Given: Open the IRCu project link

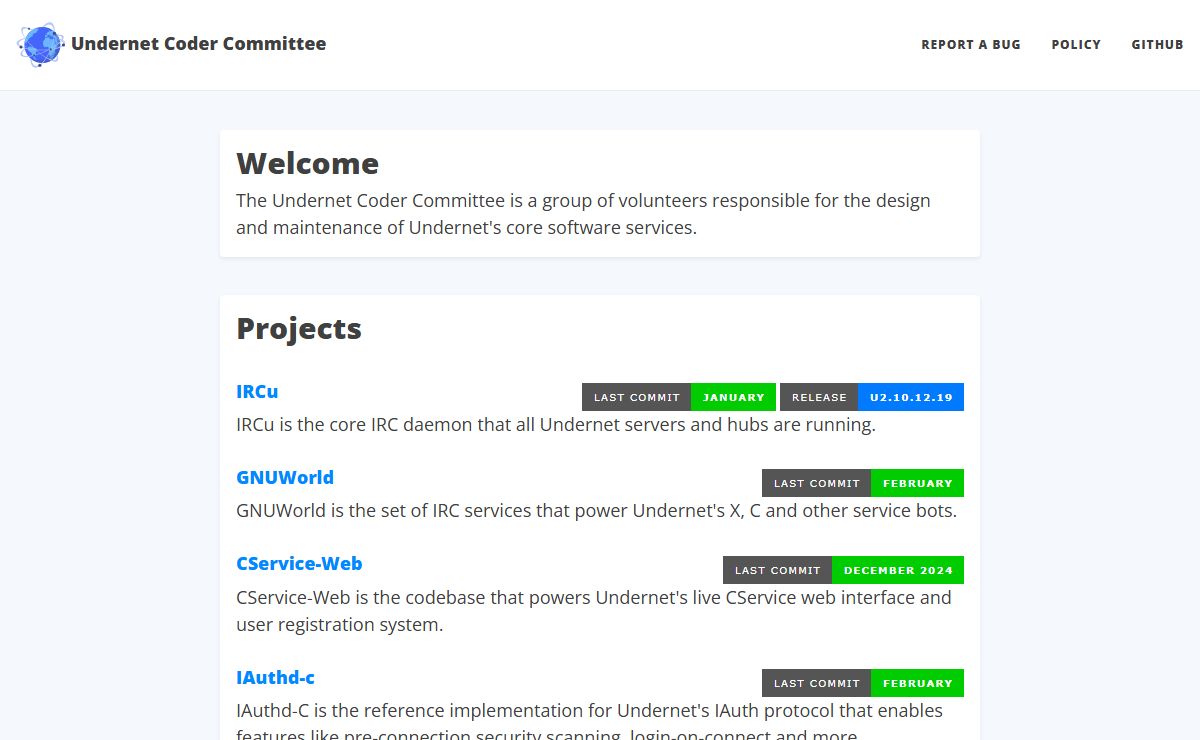Looking at the screenshot, I should click(257, 391).
